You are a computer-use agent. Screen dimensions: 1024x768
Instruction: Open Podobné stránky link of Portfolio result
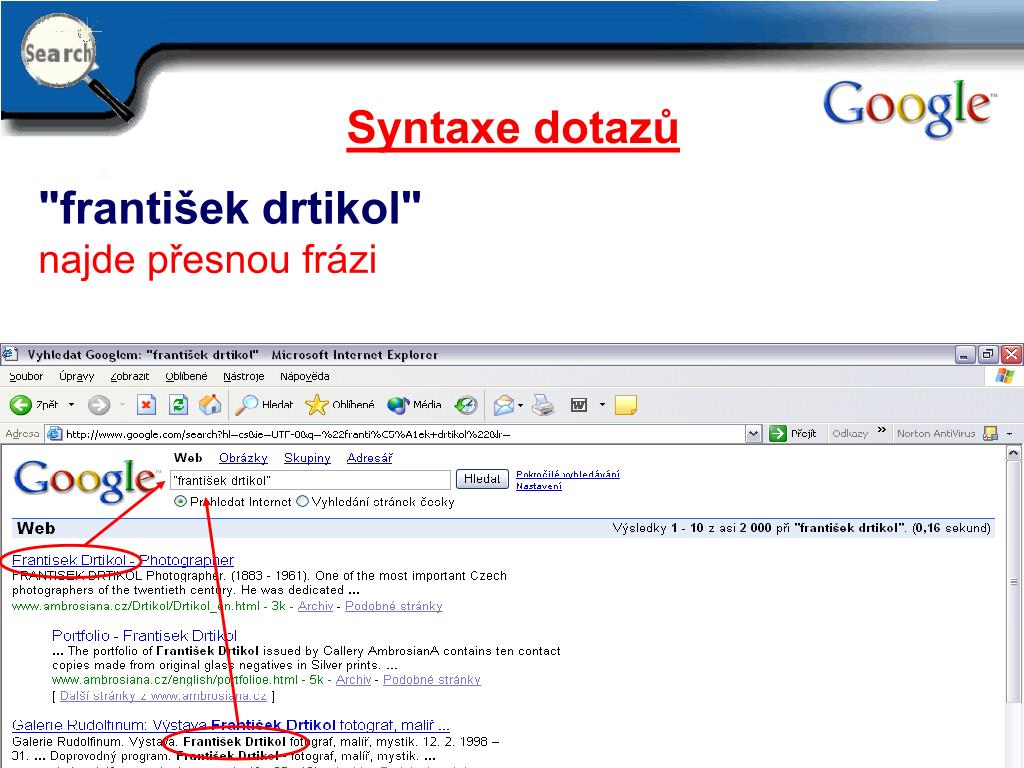432,680
